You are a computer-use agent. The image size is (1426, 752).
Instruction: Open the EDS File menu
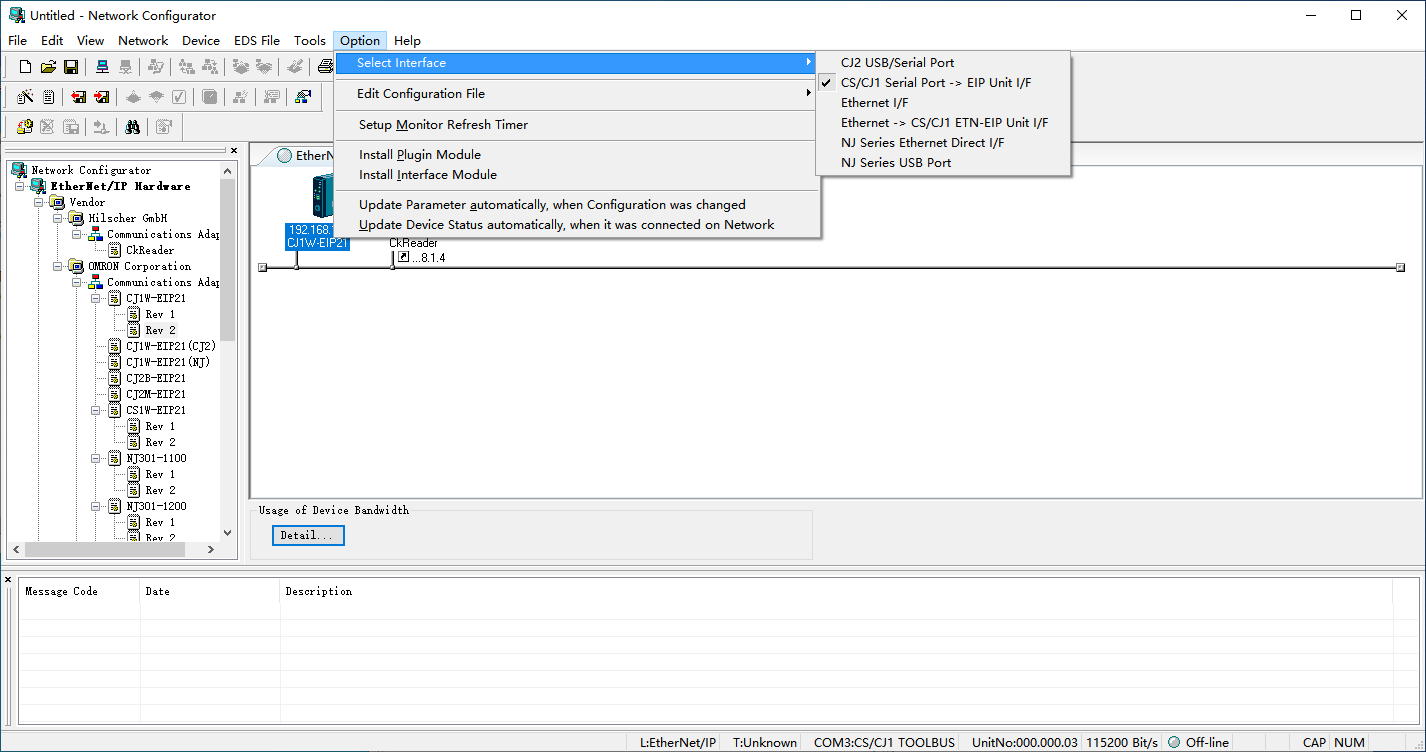click(x=257, y=41)
